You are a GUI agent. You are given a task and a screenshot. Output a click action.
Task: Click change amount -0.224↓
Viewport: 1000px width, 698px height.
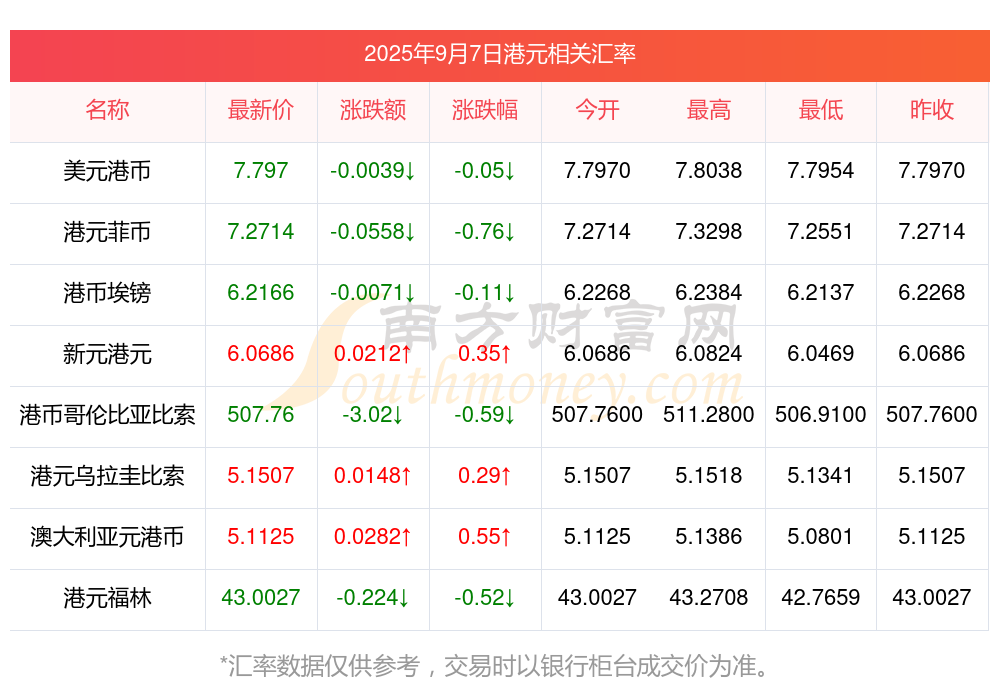[372, 597]
